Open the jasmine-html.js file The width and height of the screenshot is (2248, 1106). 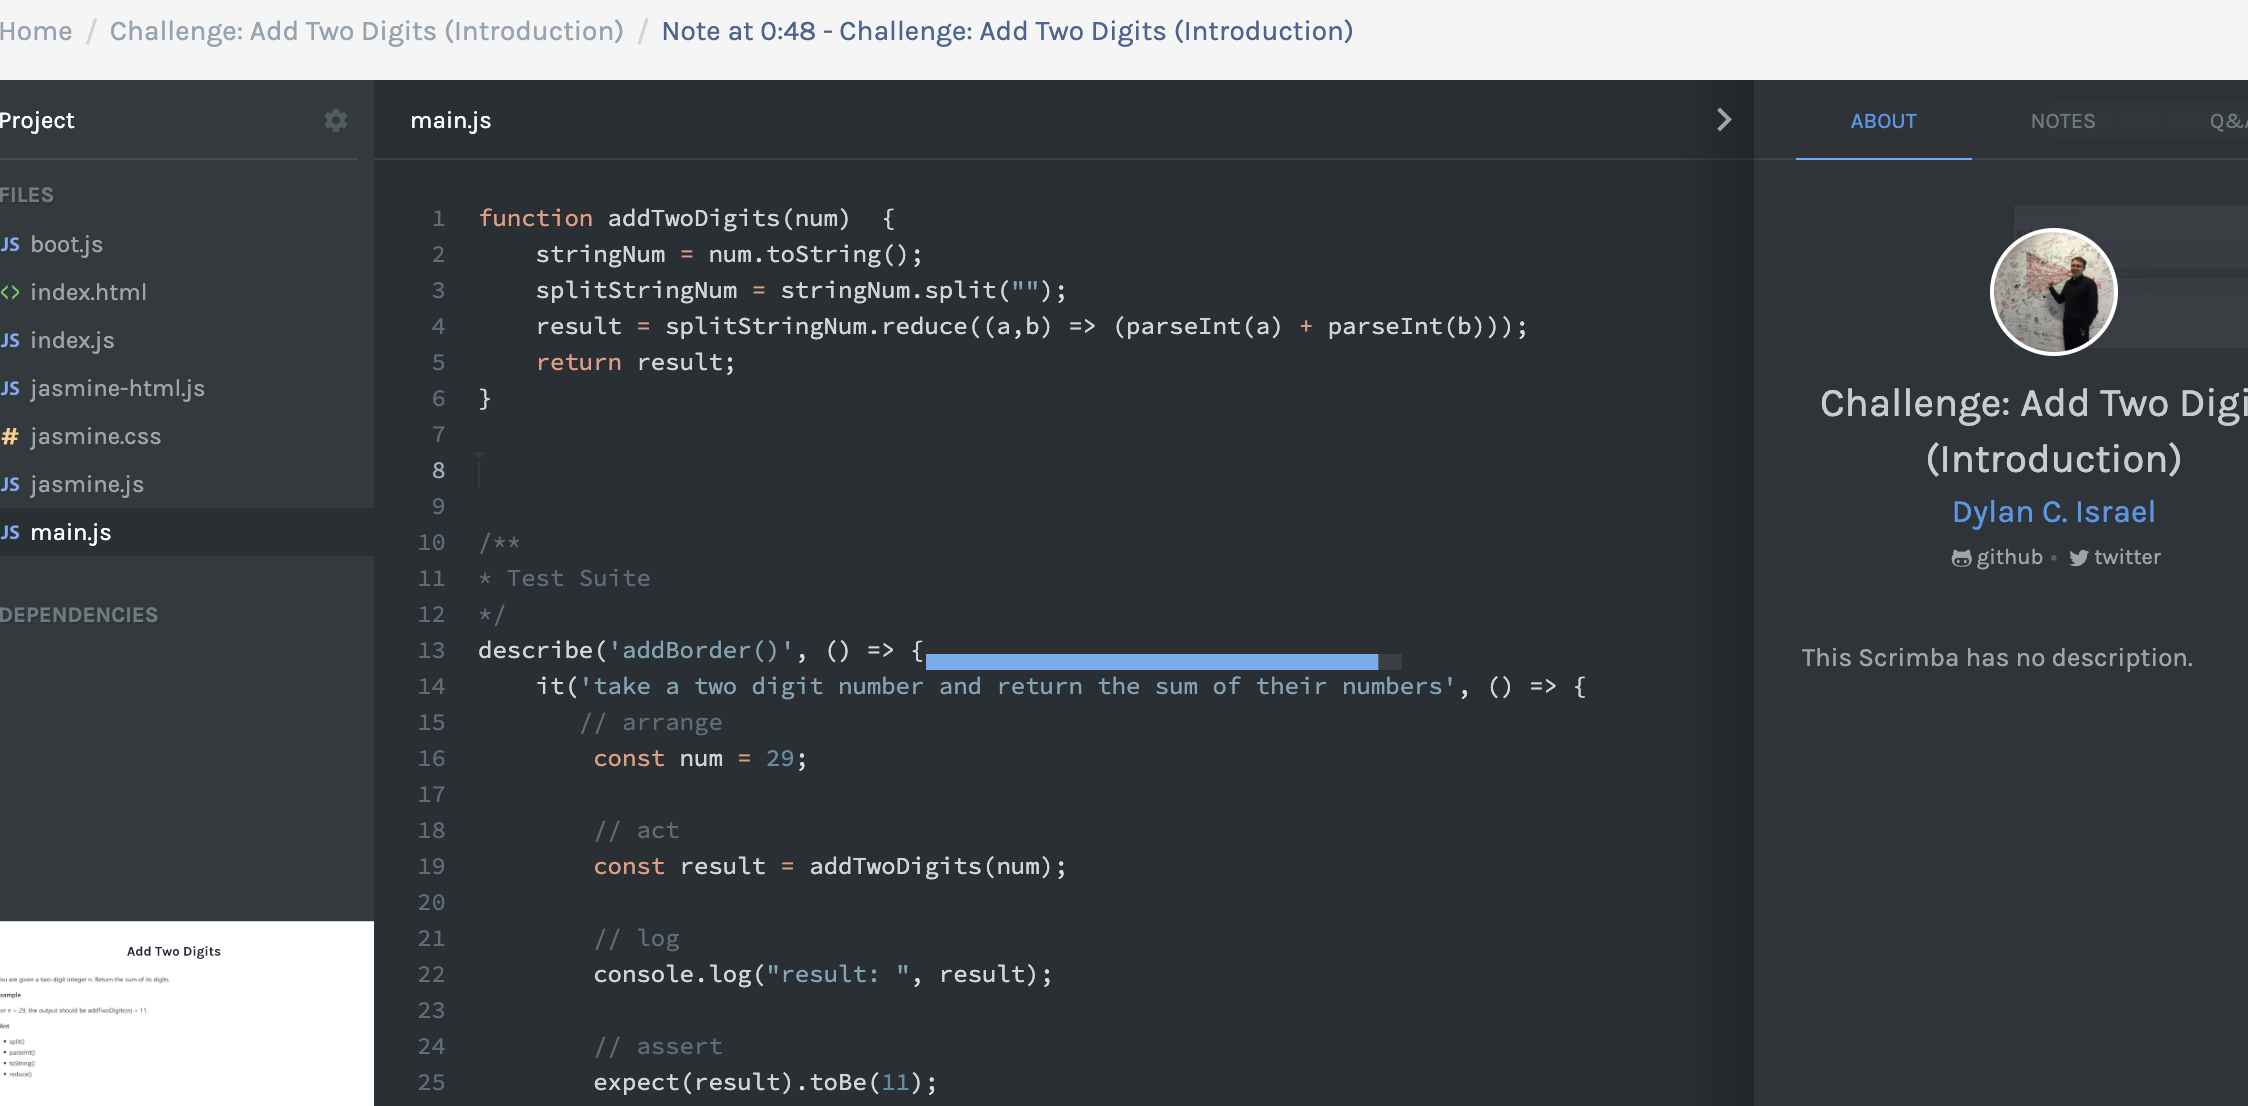pyautogui.click(x=117, y=388)
